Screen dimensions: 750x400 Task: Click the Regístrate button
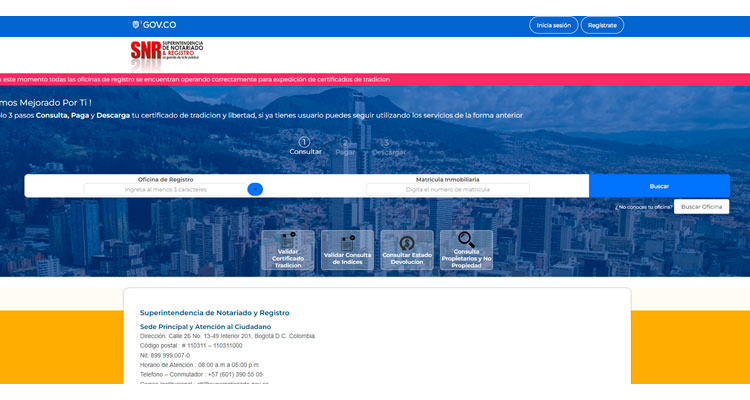602,25
